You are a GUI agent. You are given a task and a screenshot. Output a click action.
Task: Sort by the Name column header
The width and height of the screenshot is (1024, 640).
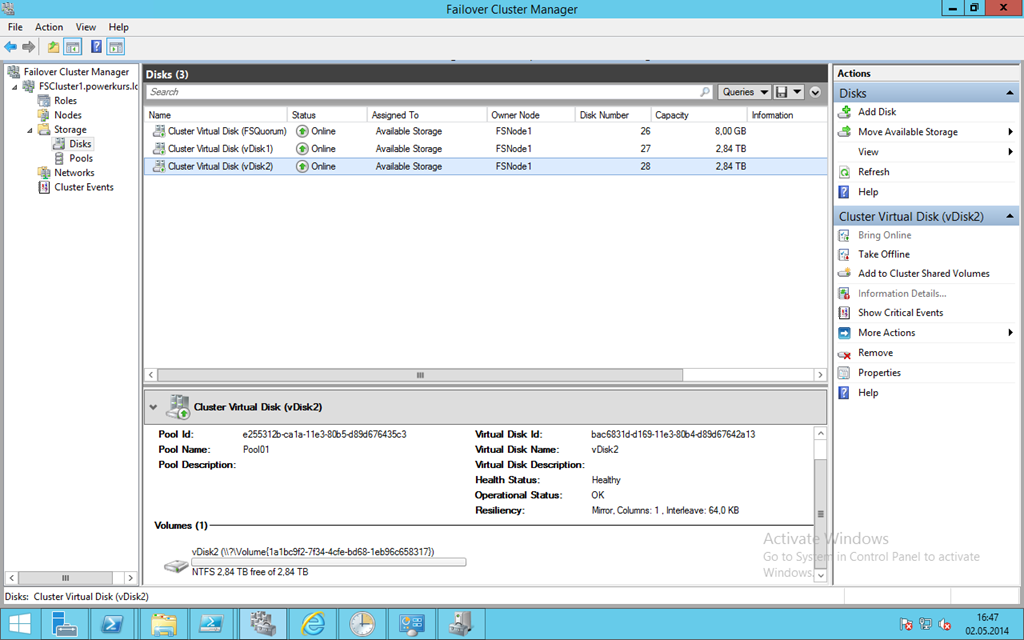[x=216, y=115]
